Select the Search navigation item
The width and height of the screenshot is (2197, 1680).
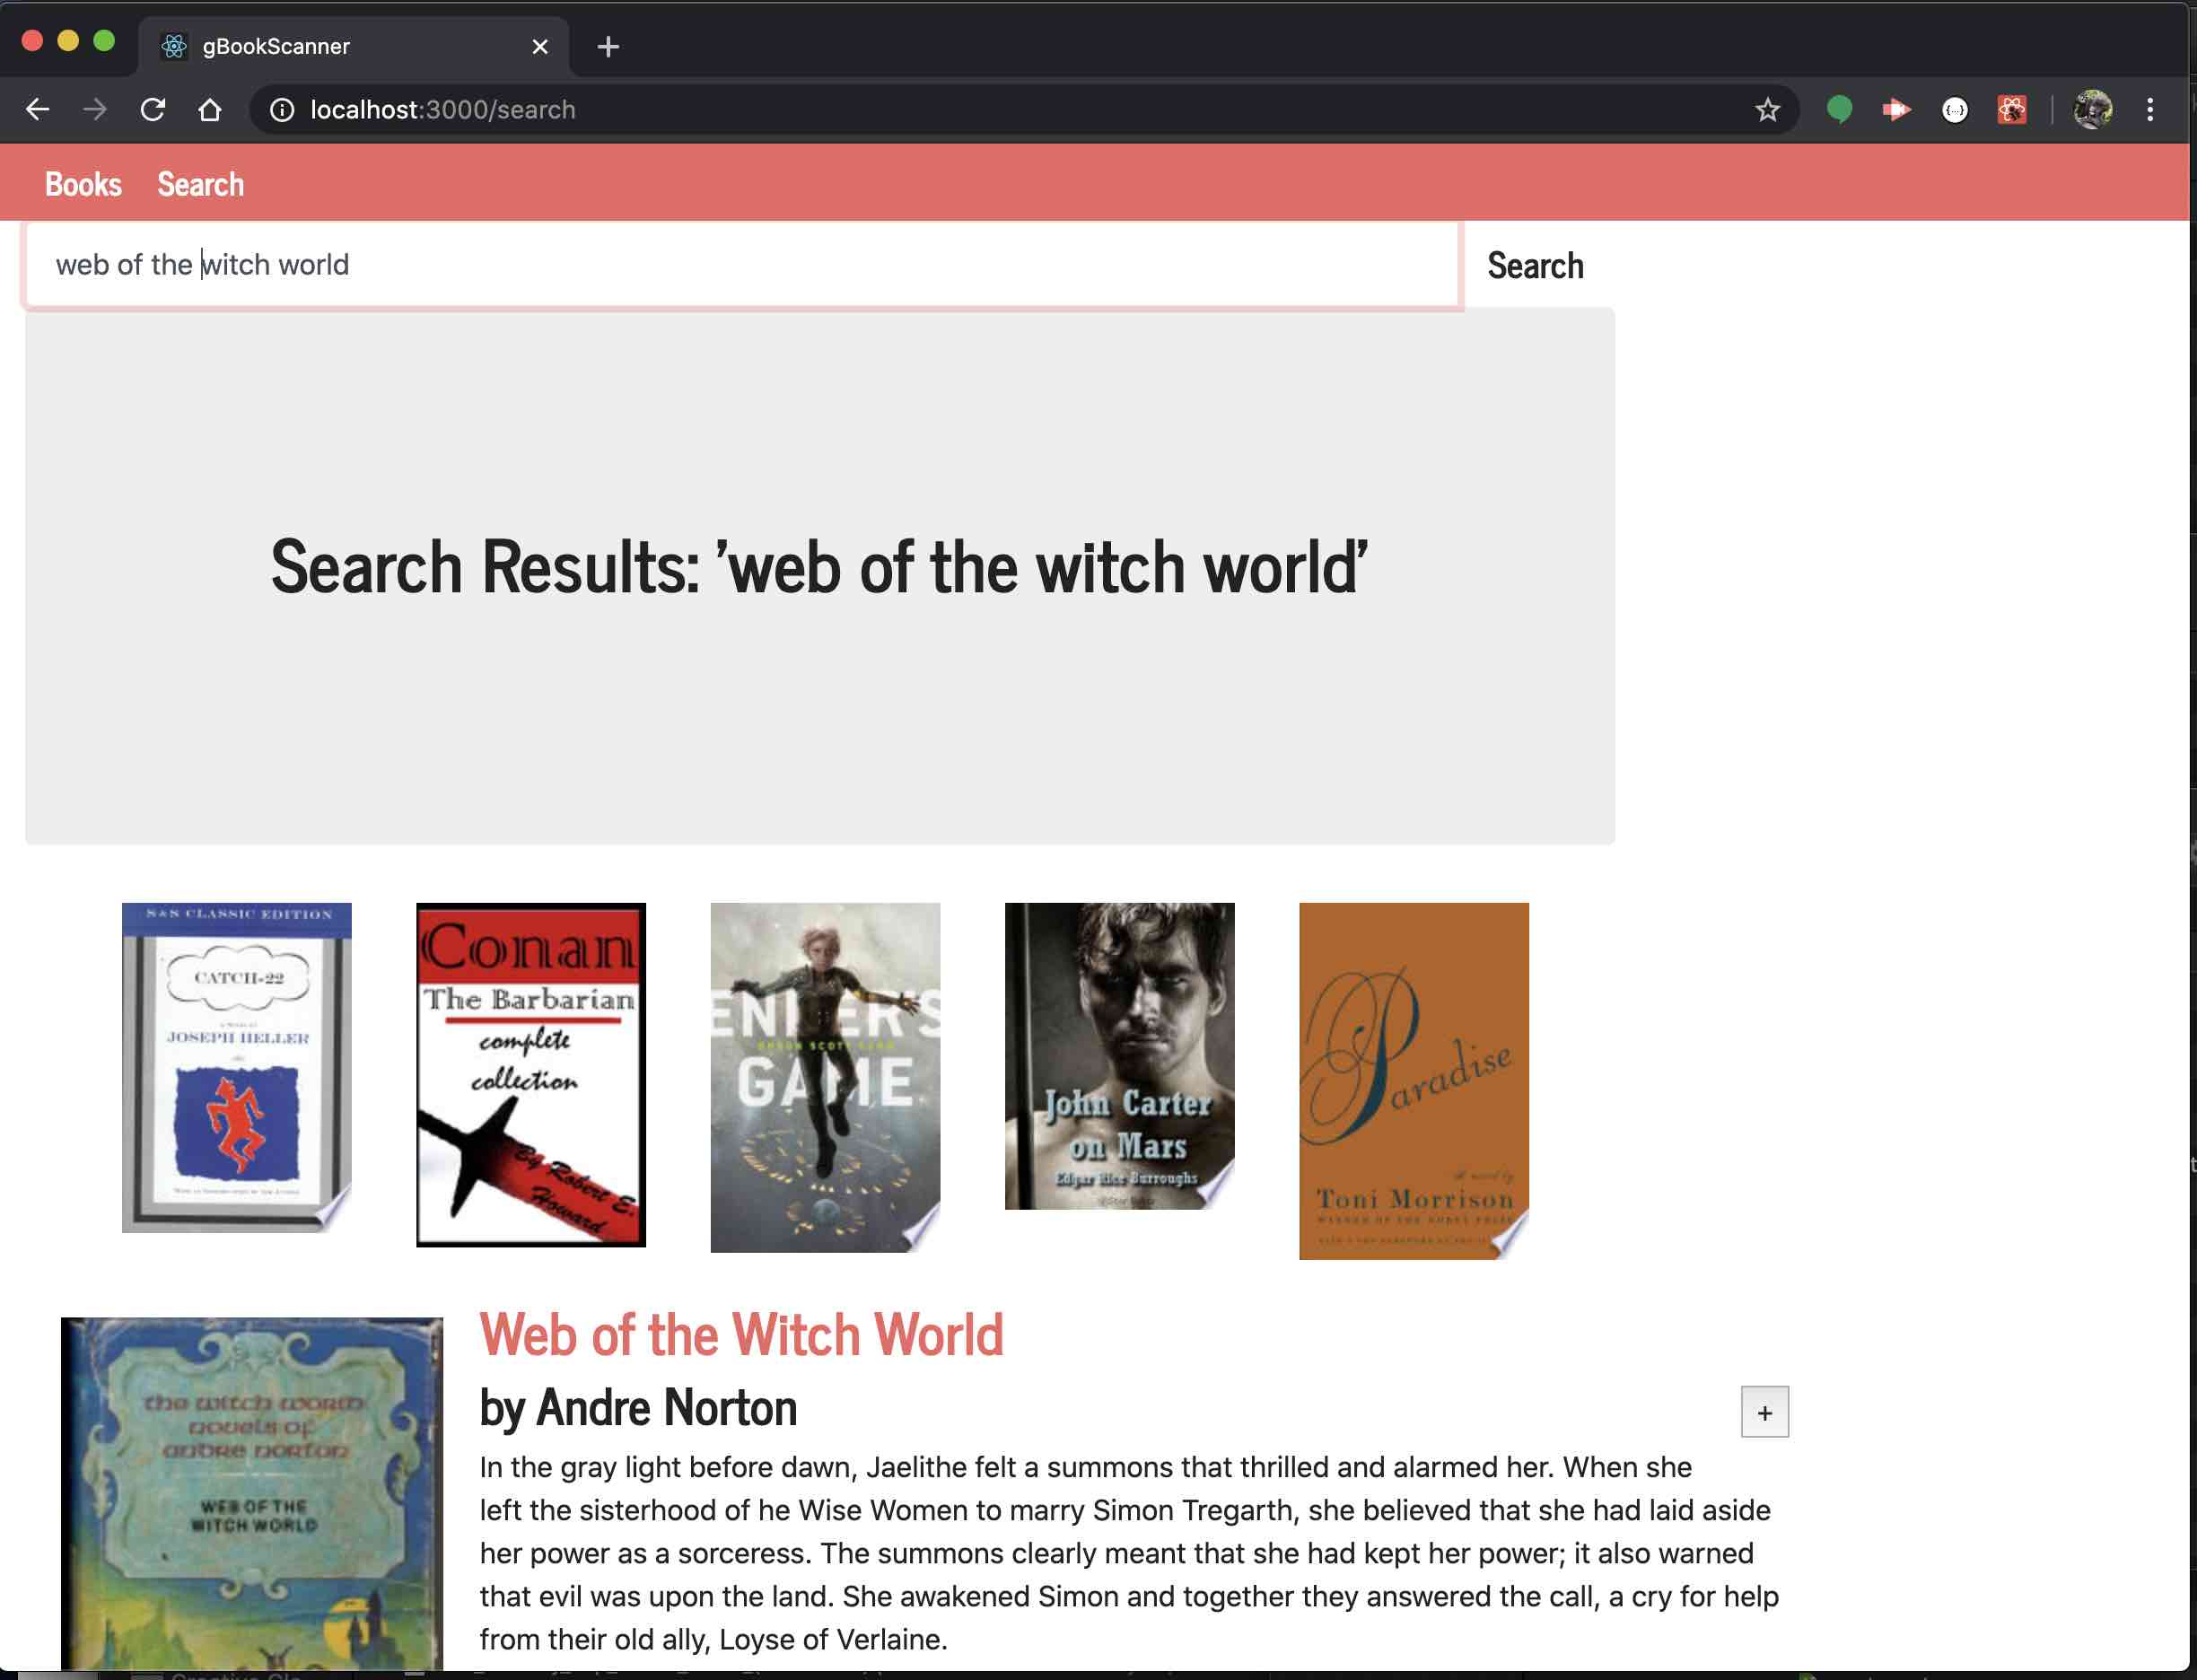click(x=200, y=183)
